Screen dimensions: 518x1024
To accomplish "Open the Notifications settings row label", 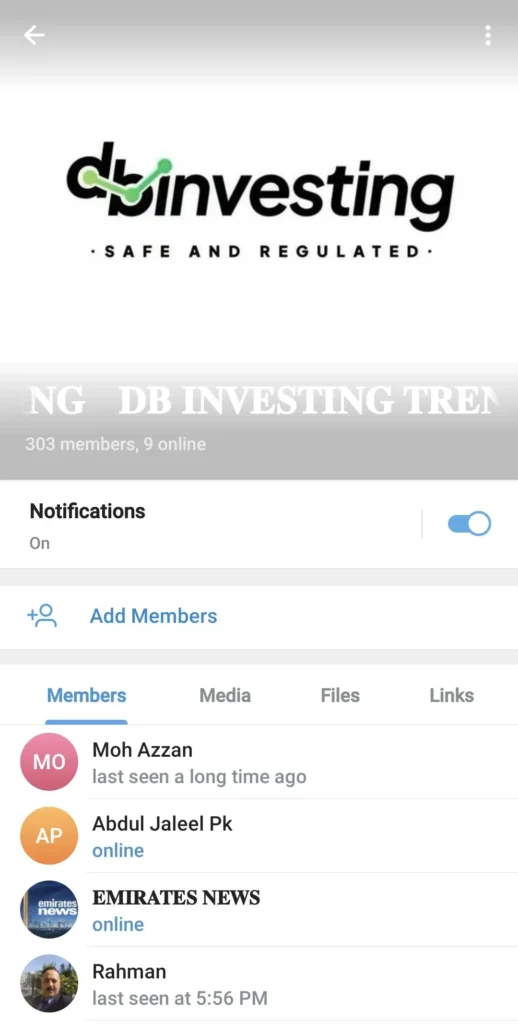I will click(x=88, y=511).
